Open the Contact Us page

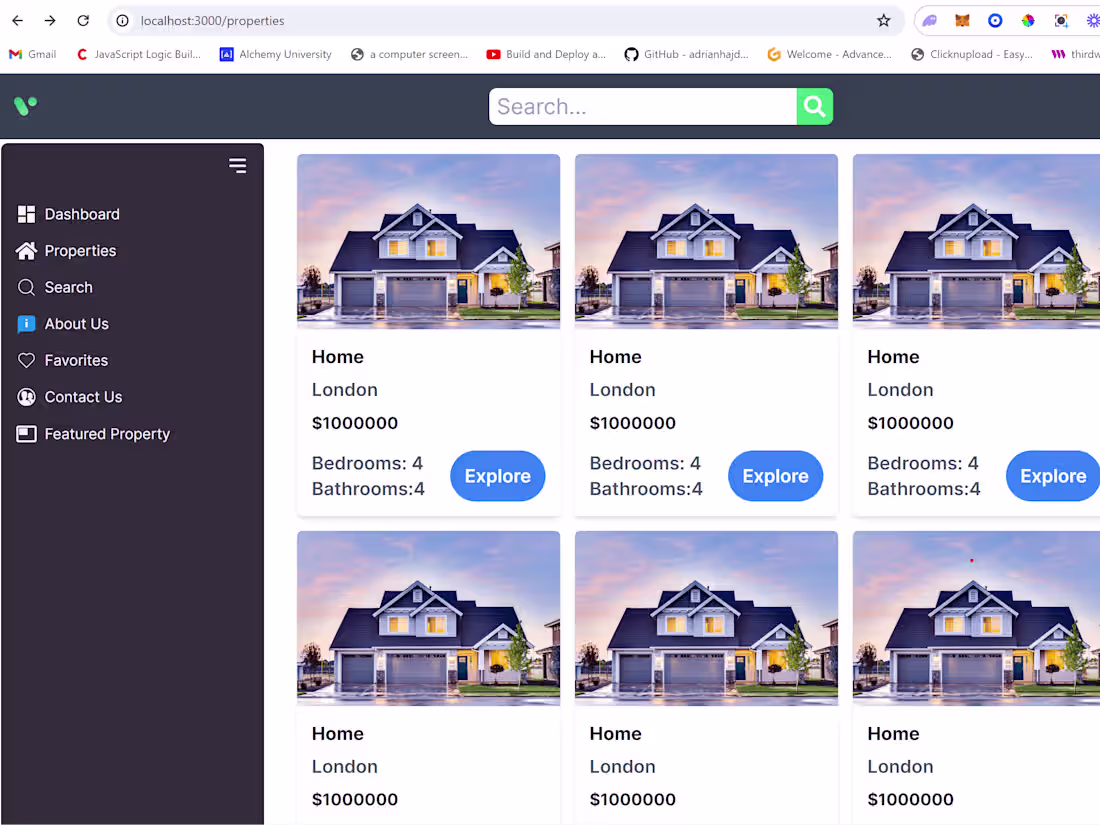[x=82, y=397]
